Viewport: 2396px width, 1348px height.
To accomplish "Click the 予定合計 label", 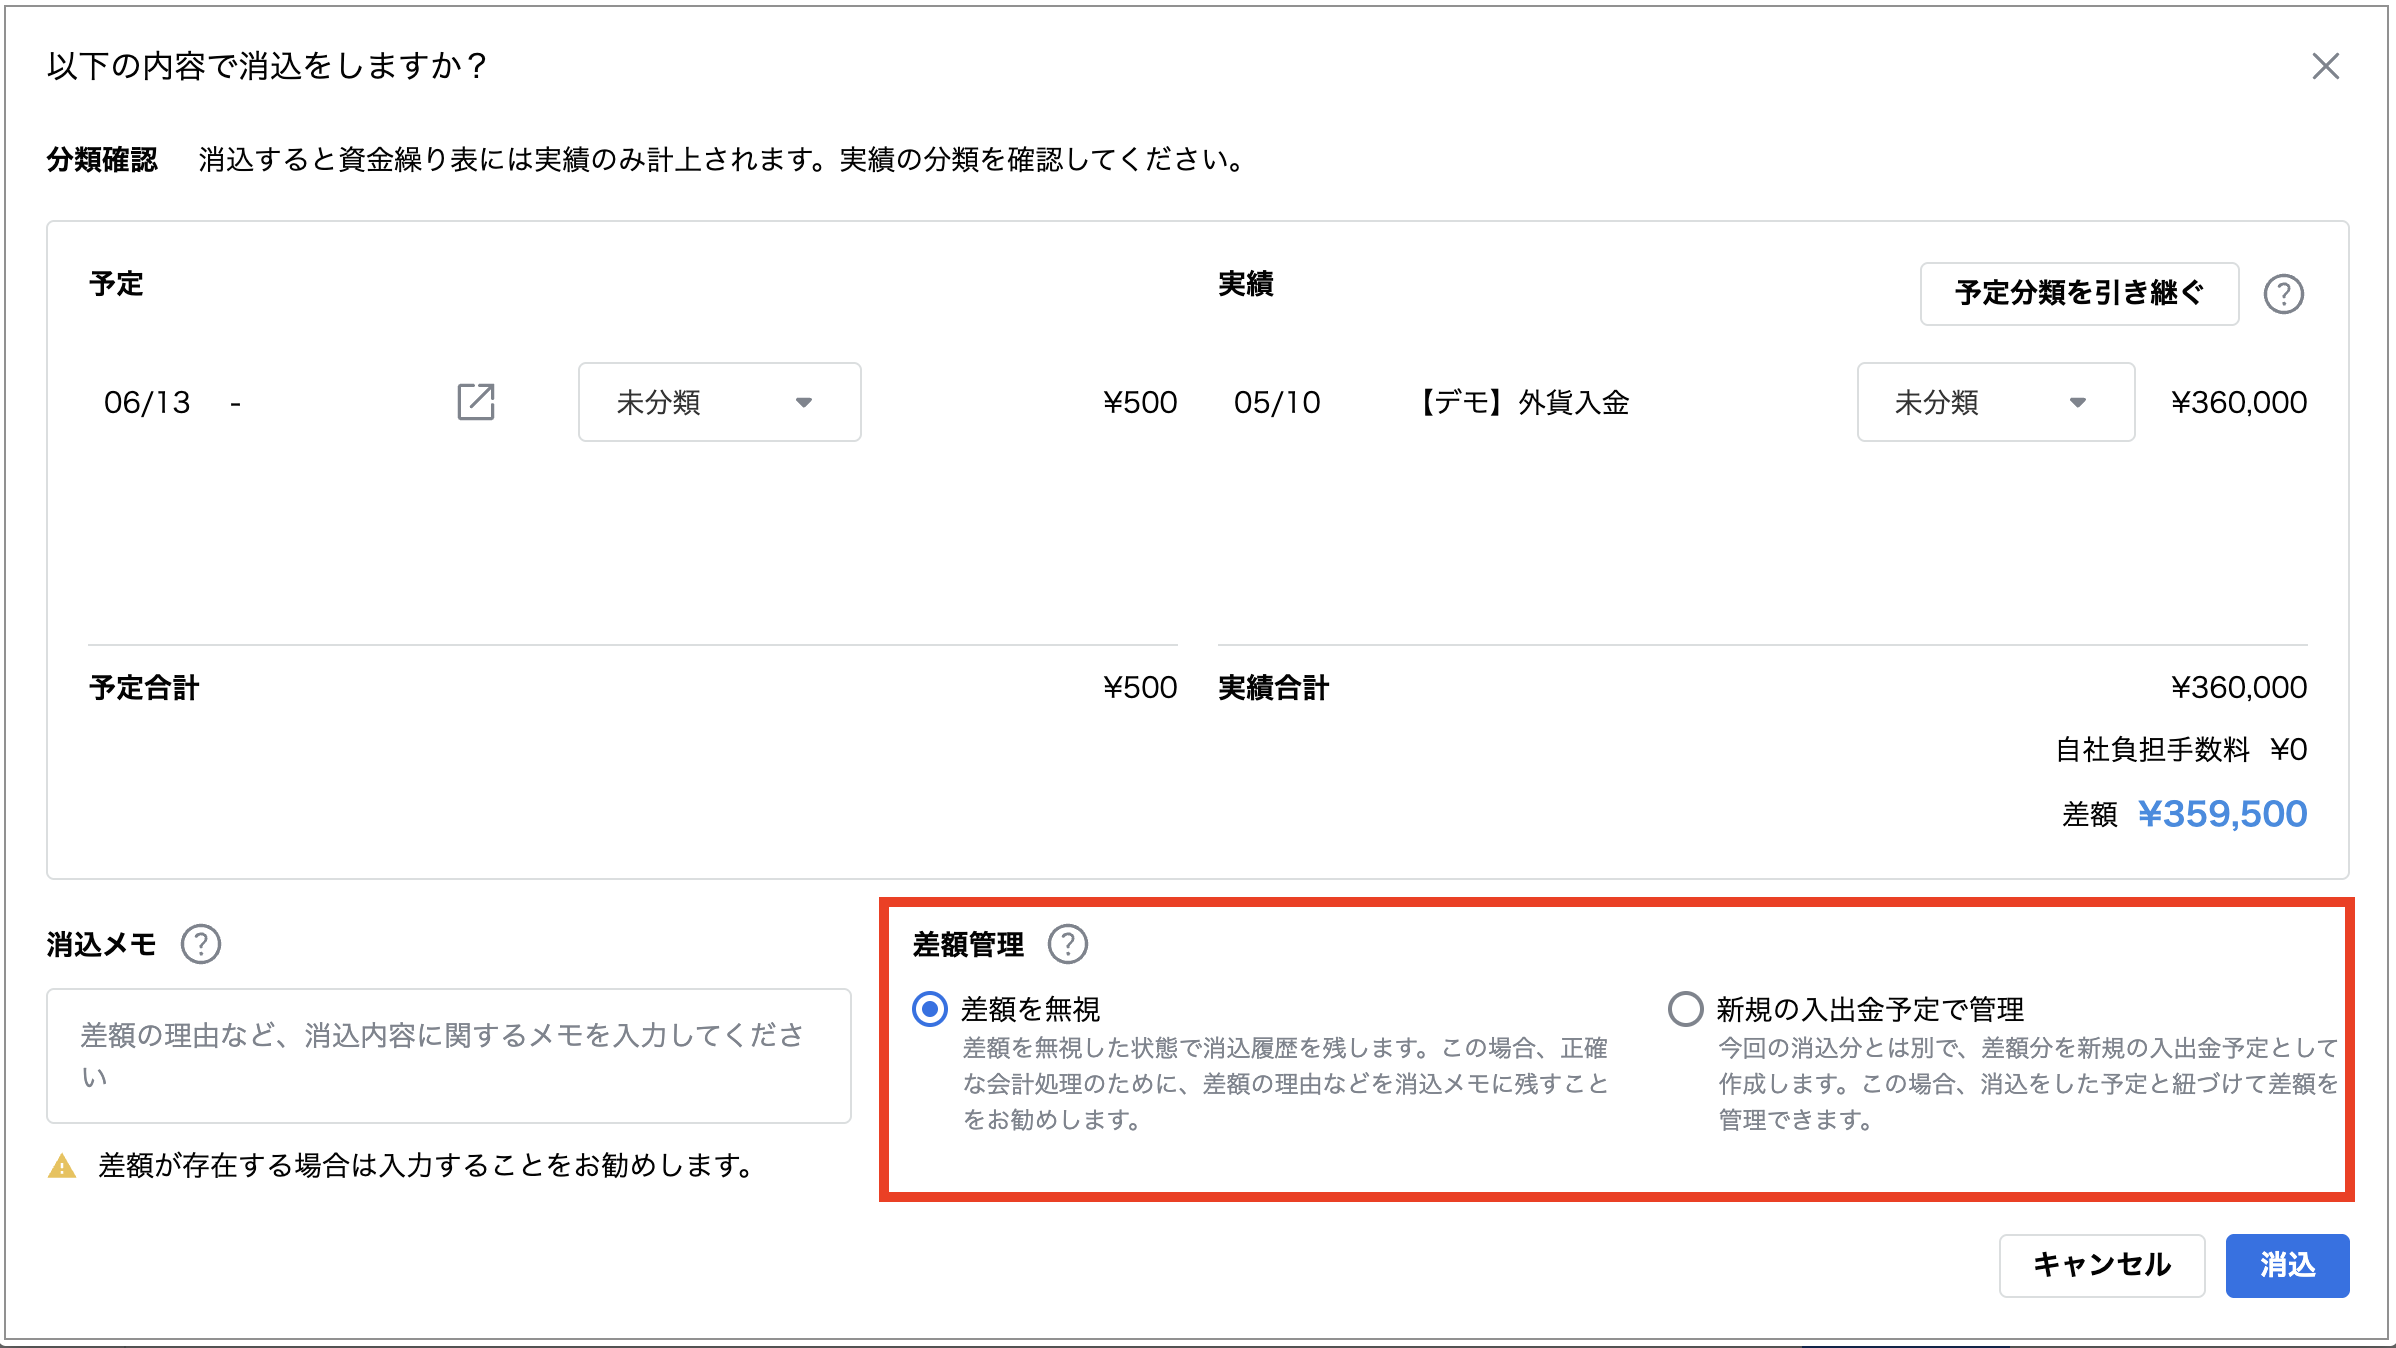I will (144, 688).
